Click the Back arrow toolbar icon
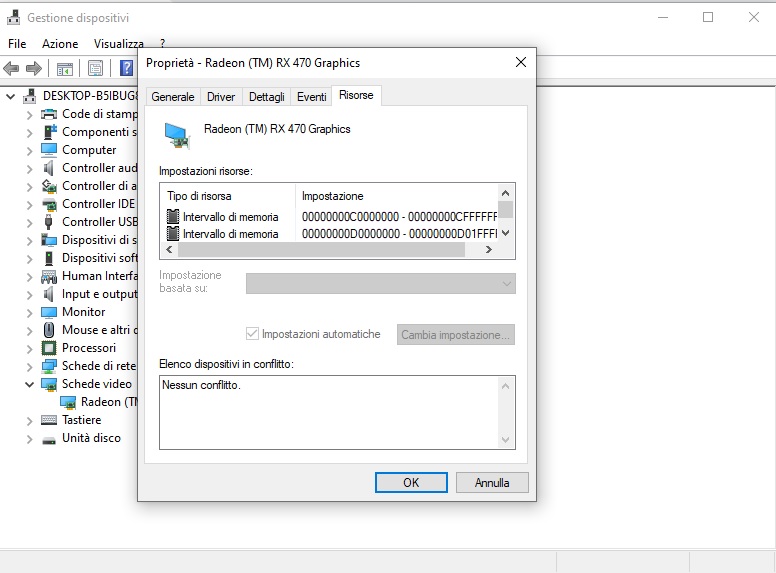Image resolution: width=776 pixels, height=573 pixels. 11,68
